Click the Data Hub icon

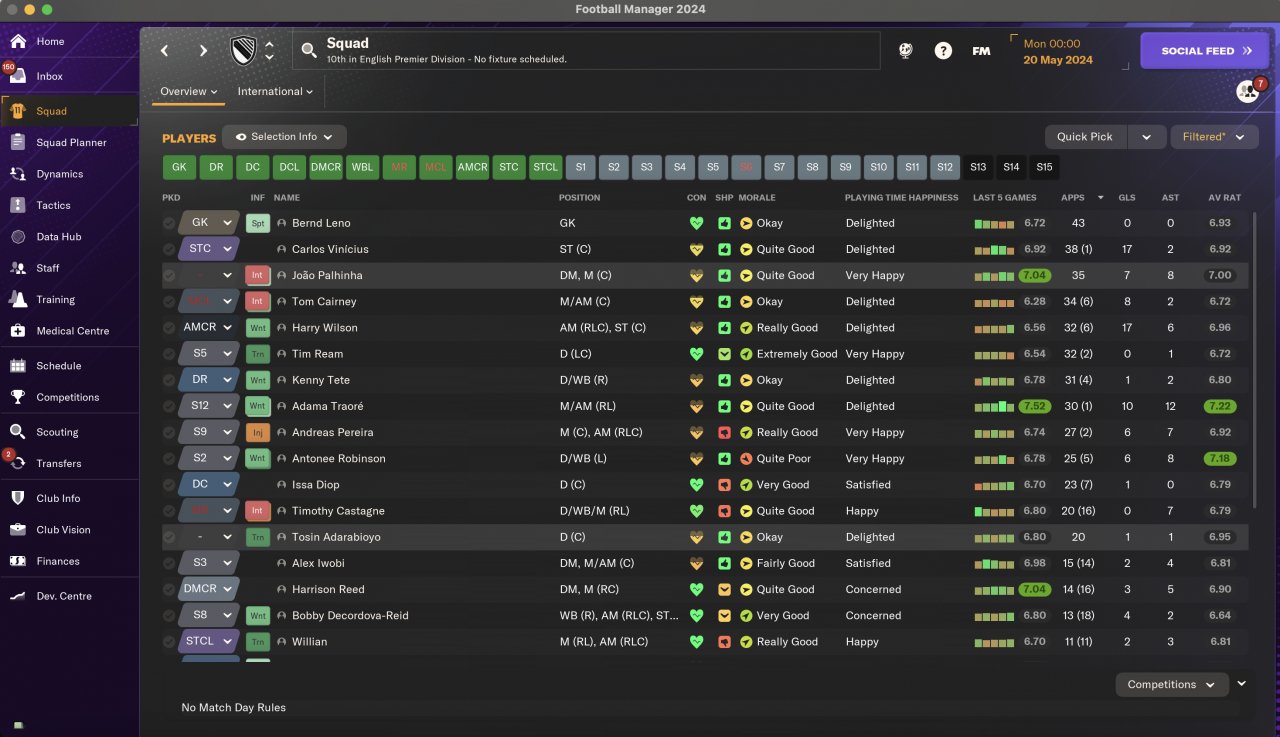(x=18, y=237)
